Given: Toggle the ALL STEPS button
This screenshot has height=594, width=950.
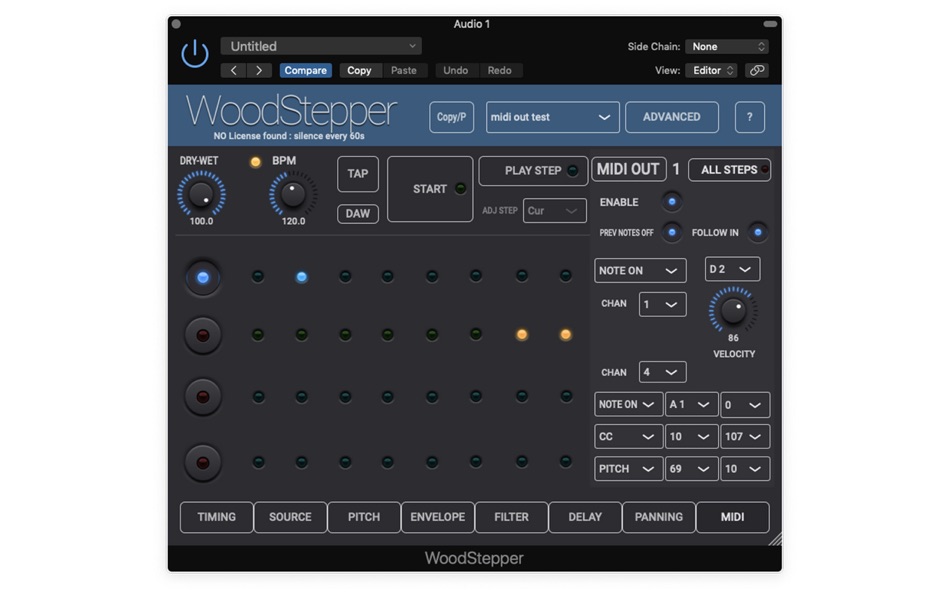Looking at the screenshot, I should [x=729, y=170].
